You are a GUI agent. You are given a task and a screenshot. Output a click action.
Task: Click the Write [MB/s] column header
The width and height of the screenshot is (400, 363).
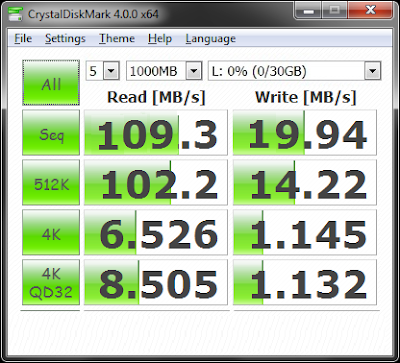pos(306,98)
